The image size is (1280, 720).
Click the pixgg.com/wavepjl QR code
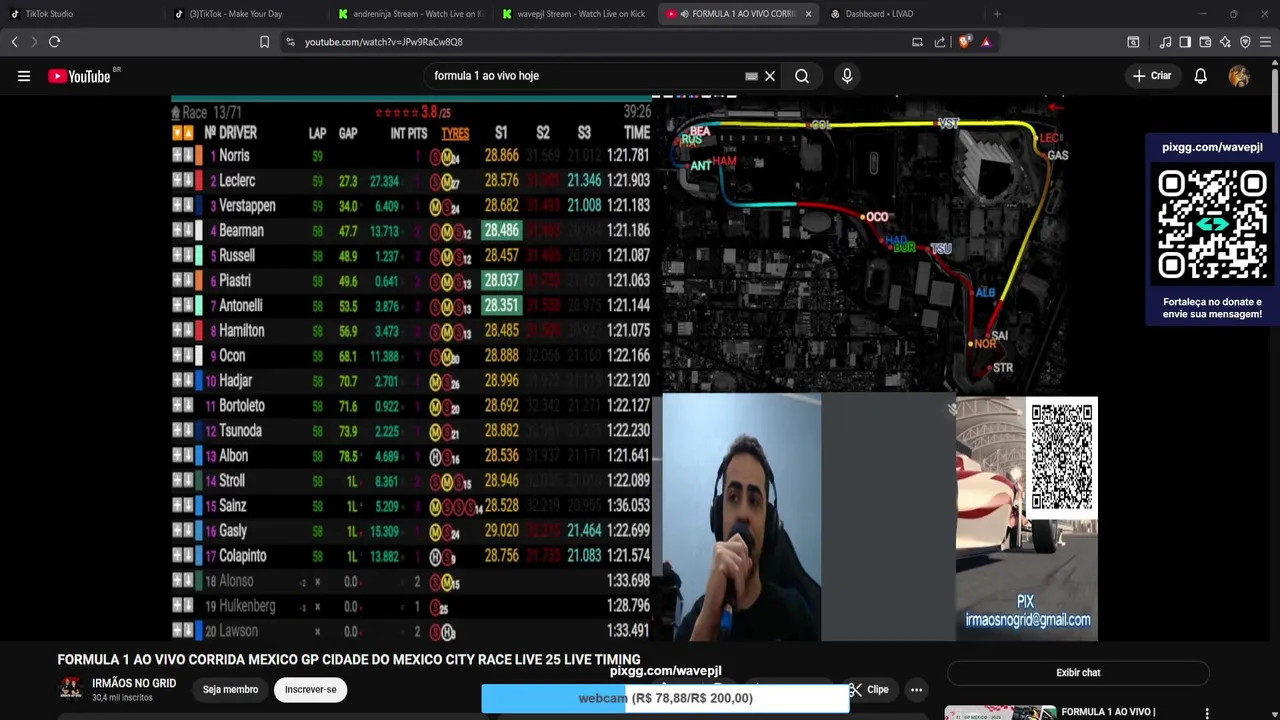[x=1212, y=225]
